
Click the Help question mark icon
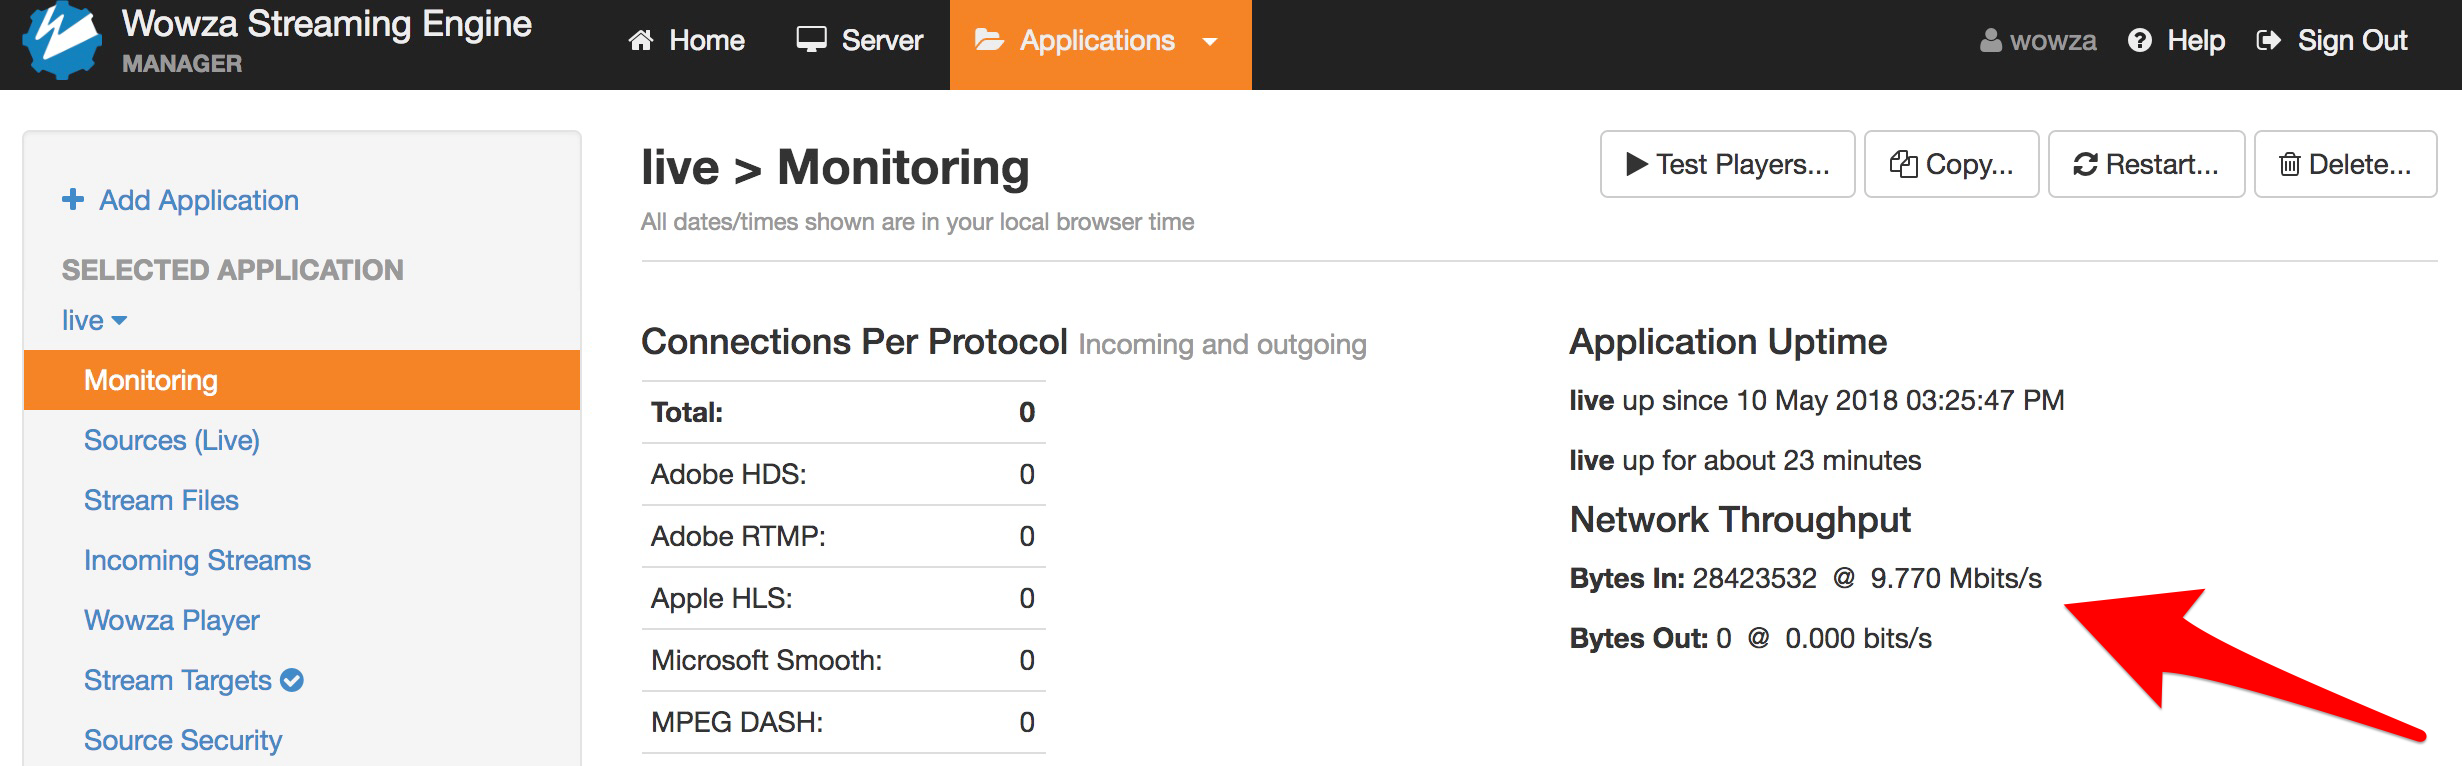pyautogui.click(x=2140, y=40)
